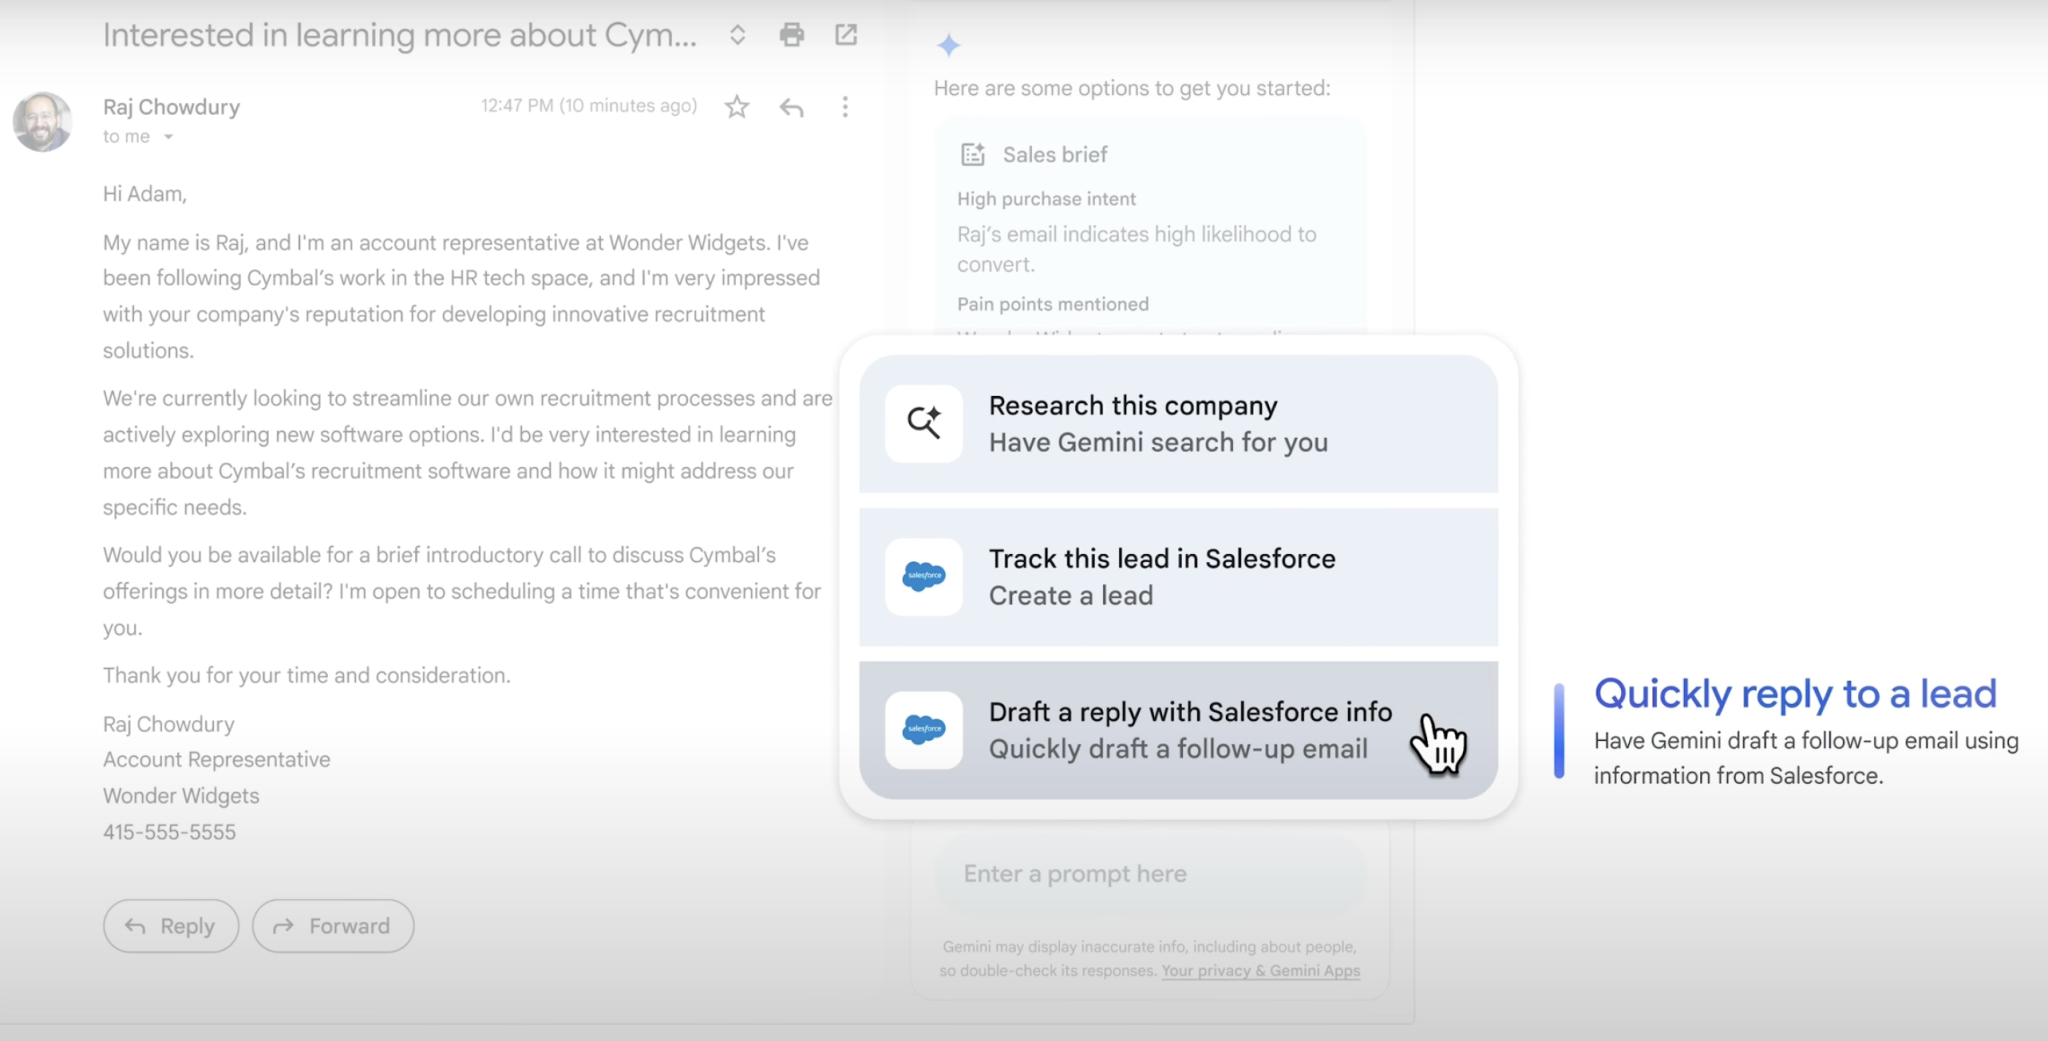2048x1041 pixels.
Task: Open Your privacy & Gemini Apps link
Action: (1260, 971)
